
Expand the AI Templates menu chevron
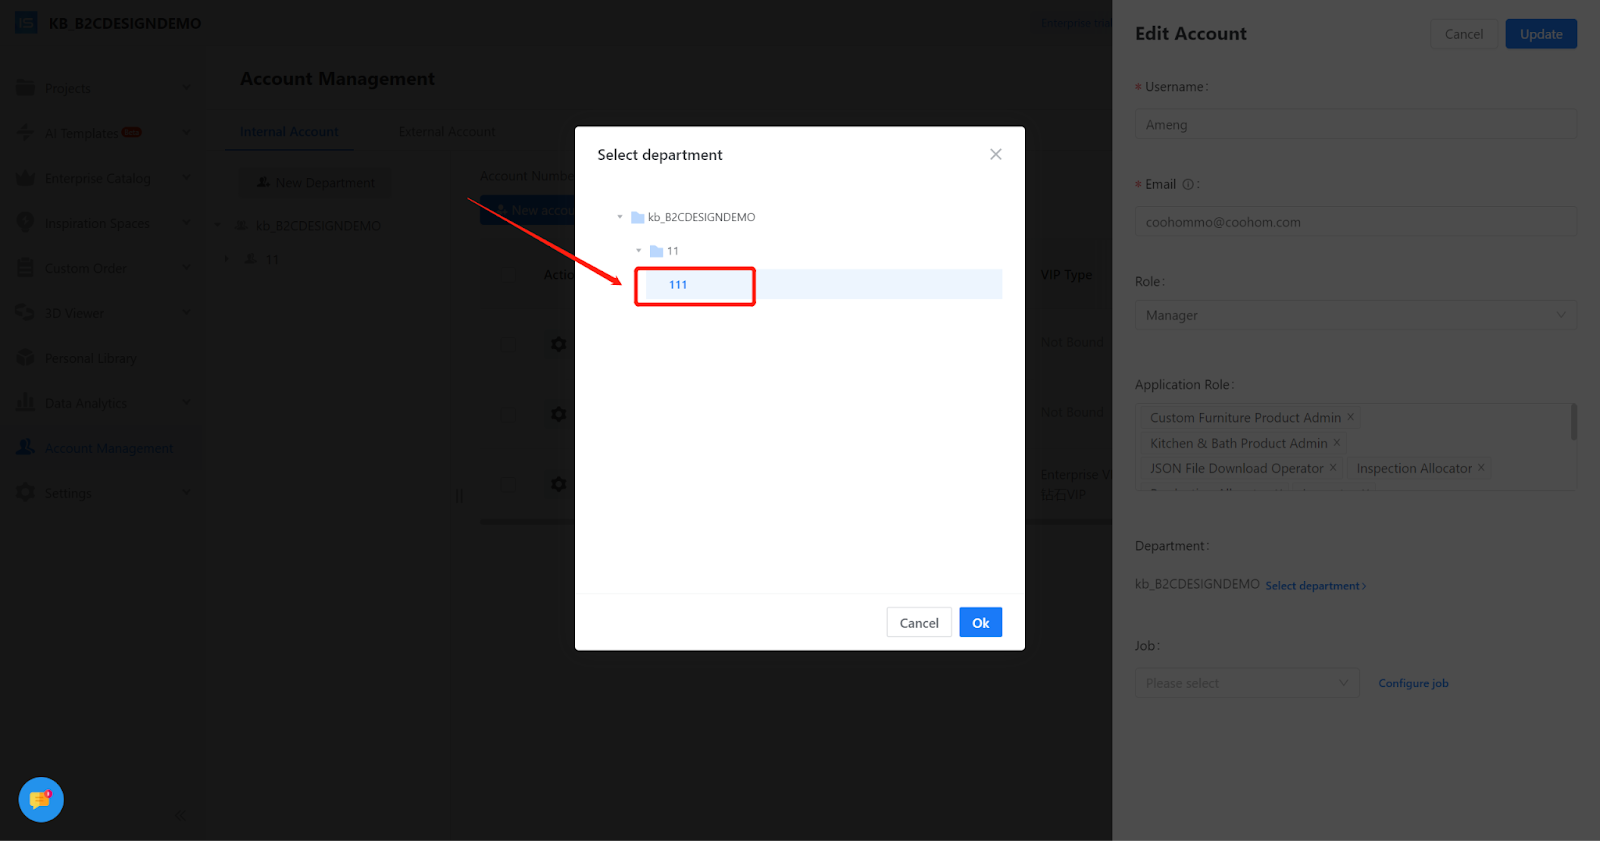point(186,132)
